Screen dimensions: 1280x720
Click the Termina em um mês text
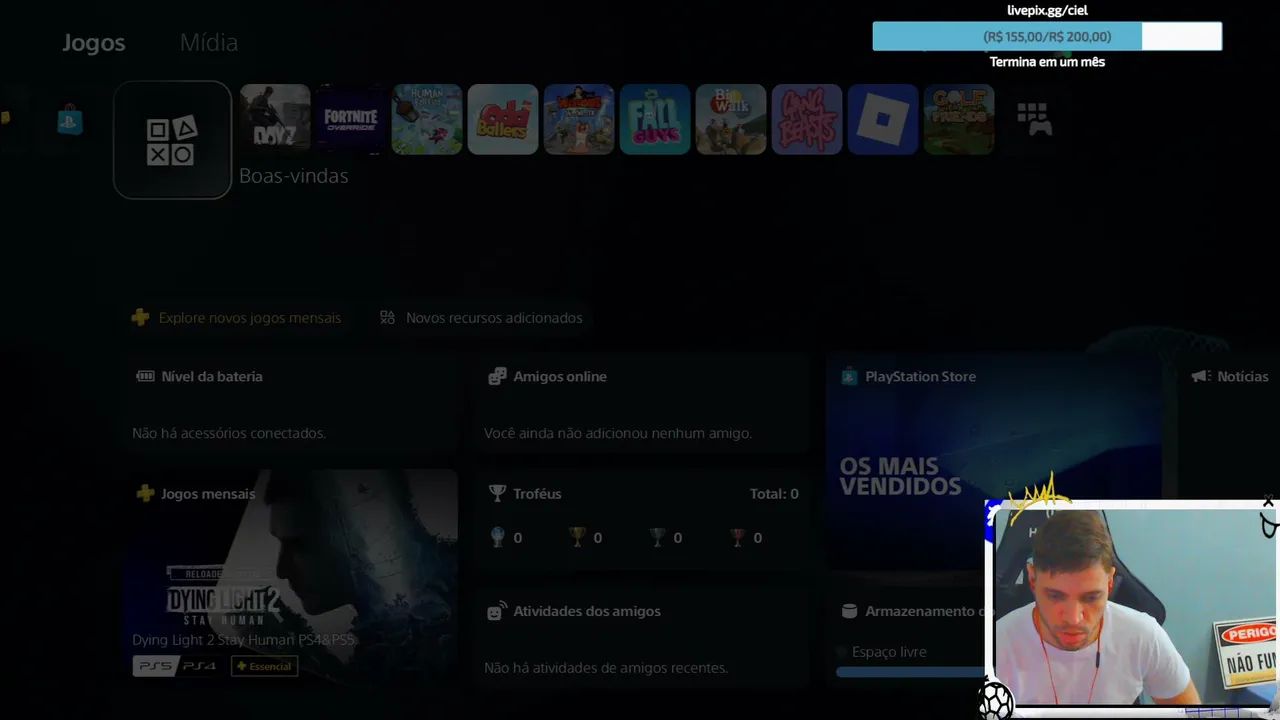tap(1047, 62)
